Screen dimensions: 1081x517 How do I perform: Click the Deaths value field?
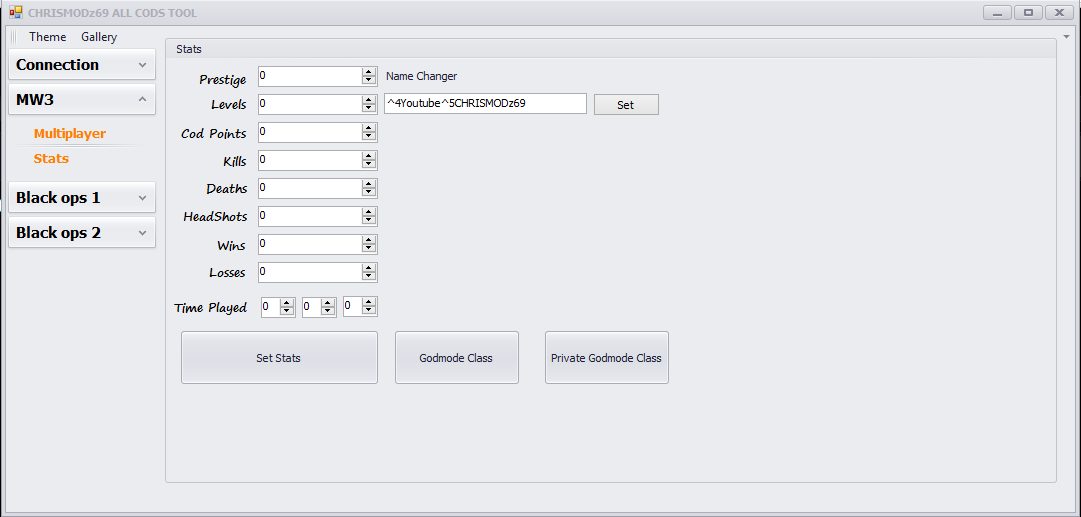(310, 188)
